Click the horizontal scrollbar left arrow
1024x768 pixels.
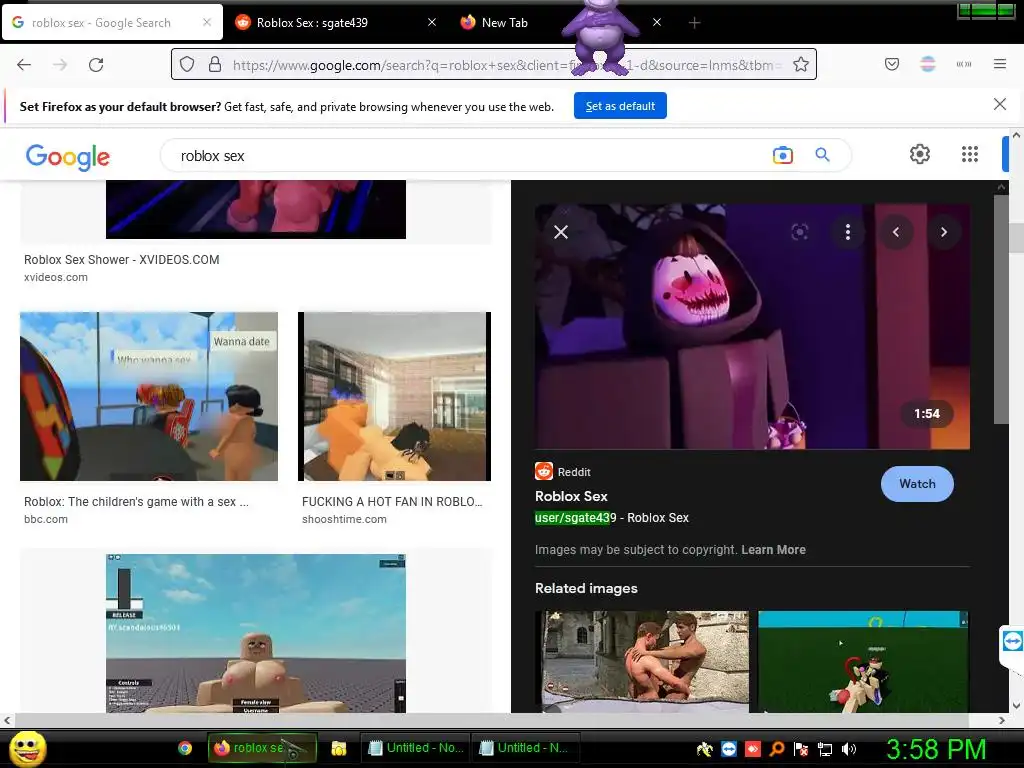click(x=7, y=720)
